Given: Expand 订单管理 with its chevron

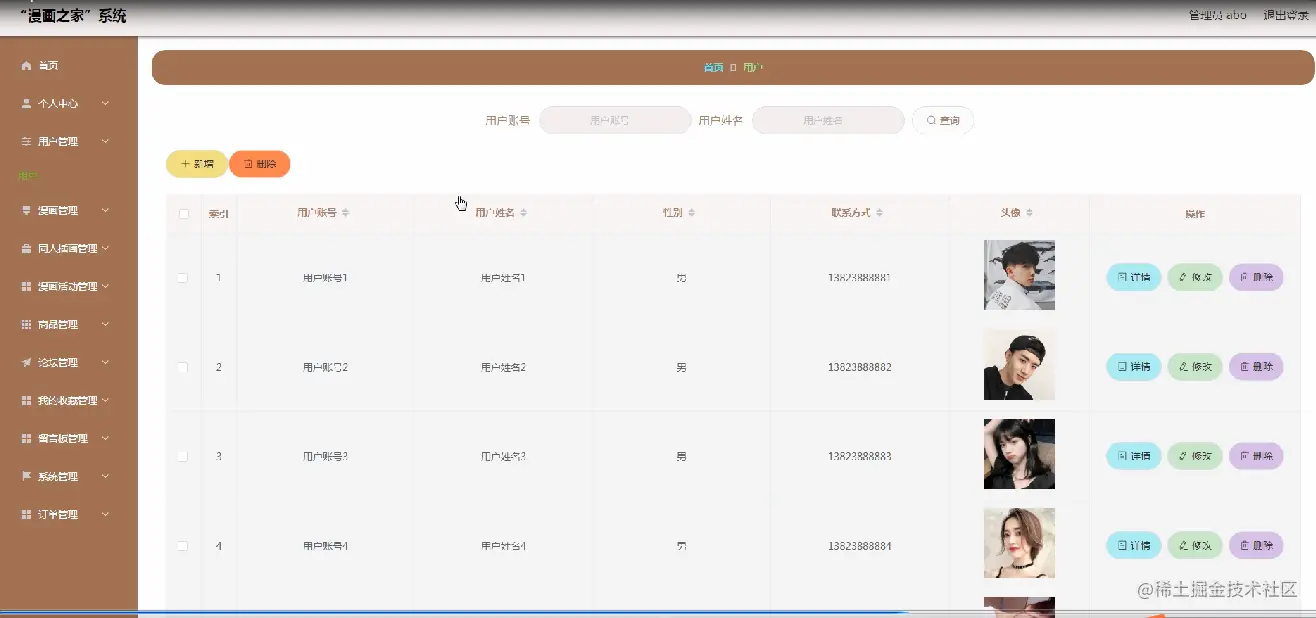Looking at the screenshot, I should click(105, 515).
